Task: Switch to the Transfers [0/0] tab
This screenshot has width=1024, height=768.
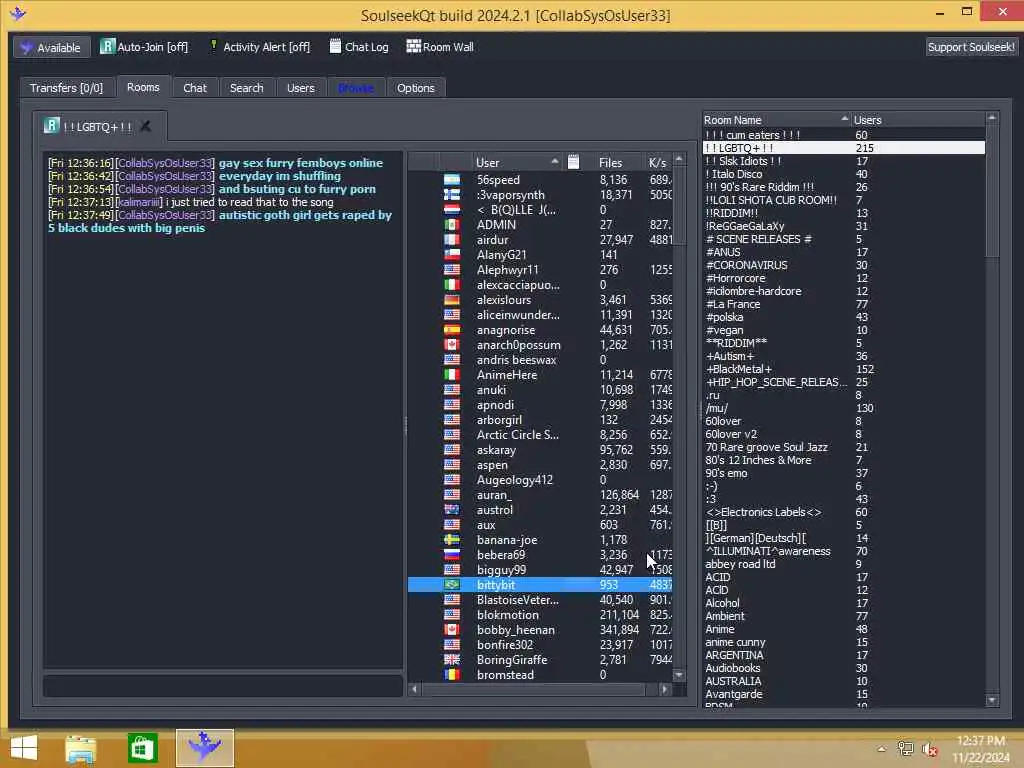Action: pyautogui.click(x=66, y=88)
